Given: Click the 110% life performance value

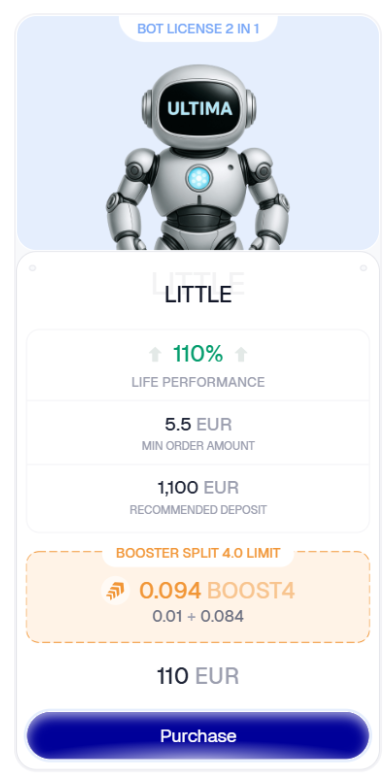Looking at the screenshot, I should pyautogui.click(x=198, y=354).
